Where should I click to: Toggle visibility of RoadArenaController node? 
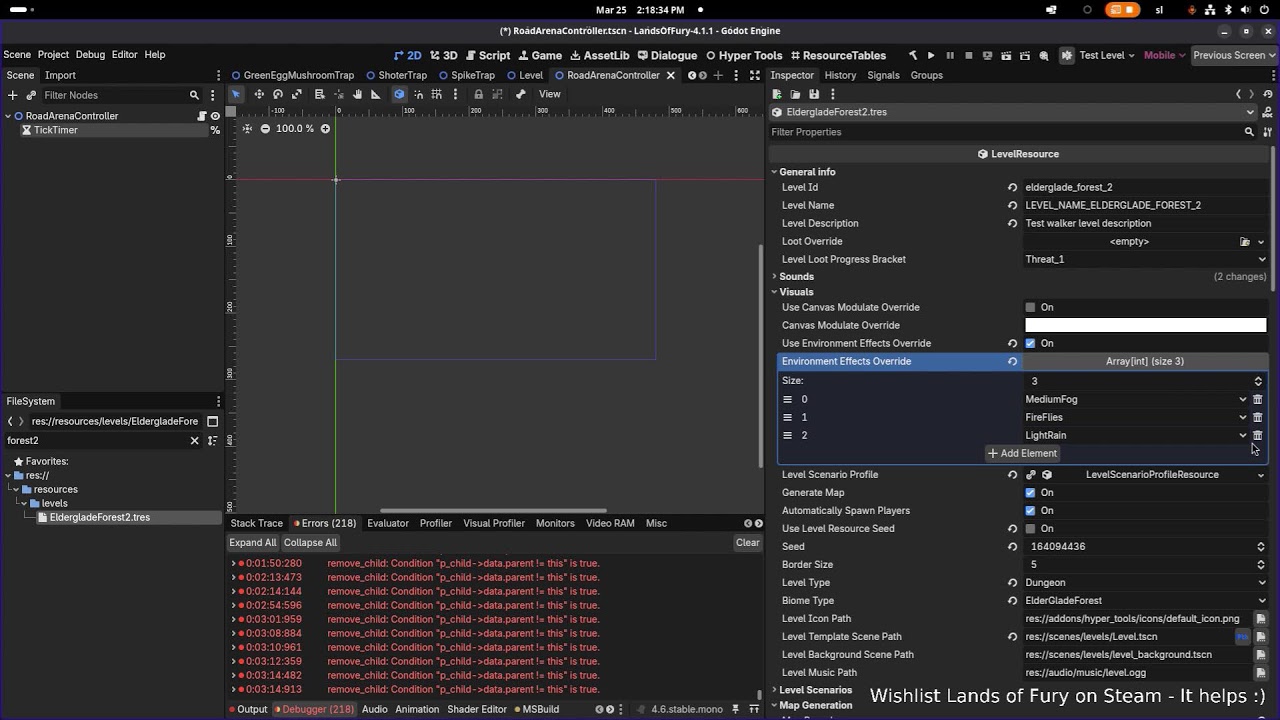point(215,116)
